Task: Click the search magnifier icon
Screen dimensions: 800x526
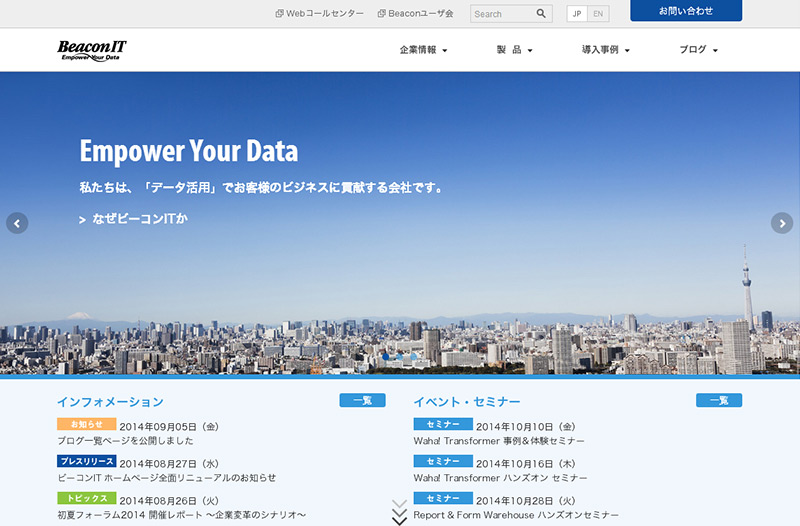Action: point(541,14)
